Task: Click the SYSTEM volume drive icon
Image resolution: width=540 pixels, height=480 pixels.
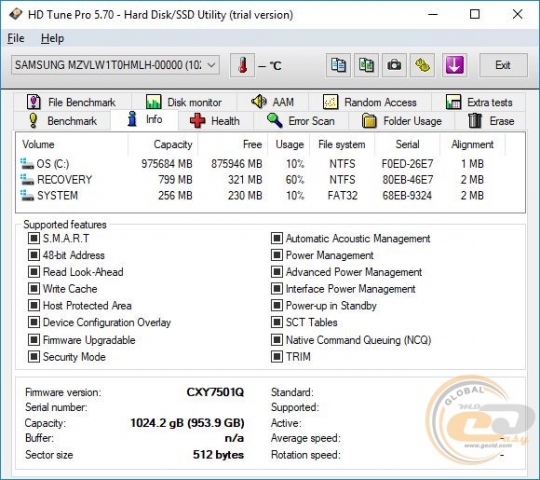Action: 27,195
